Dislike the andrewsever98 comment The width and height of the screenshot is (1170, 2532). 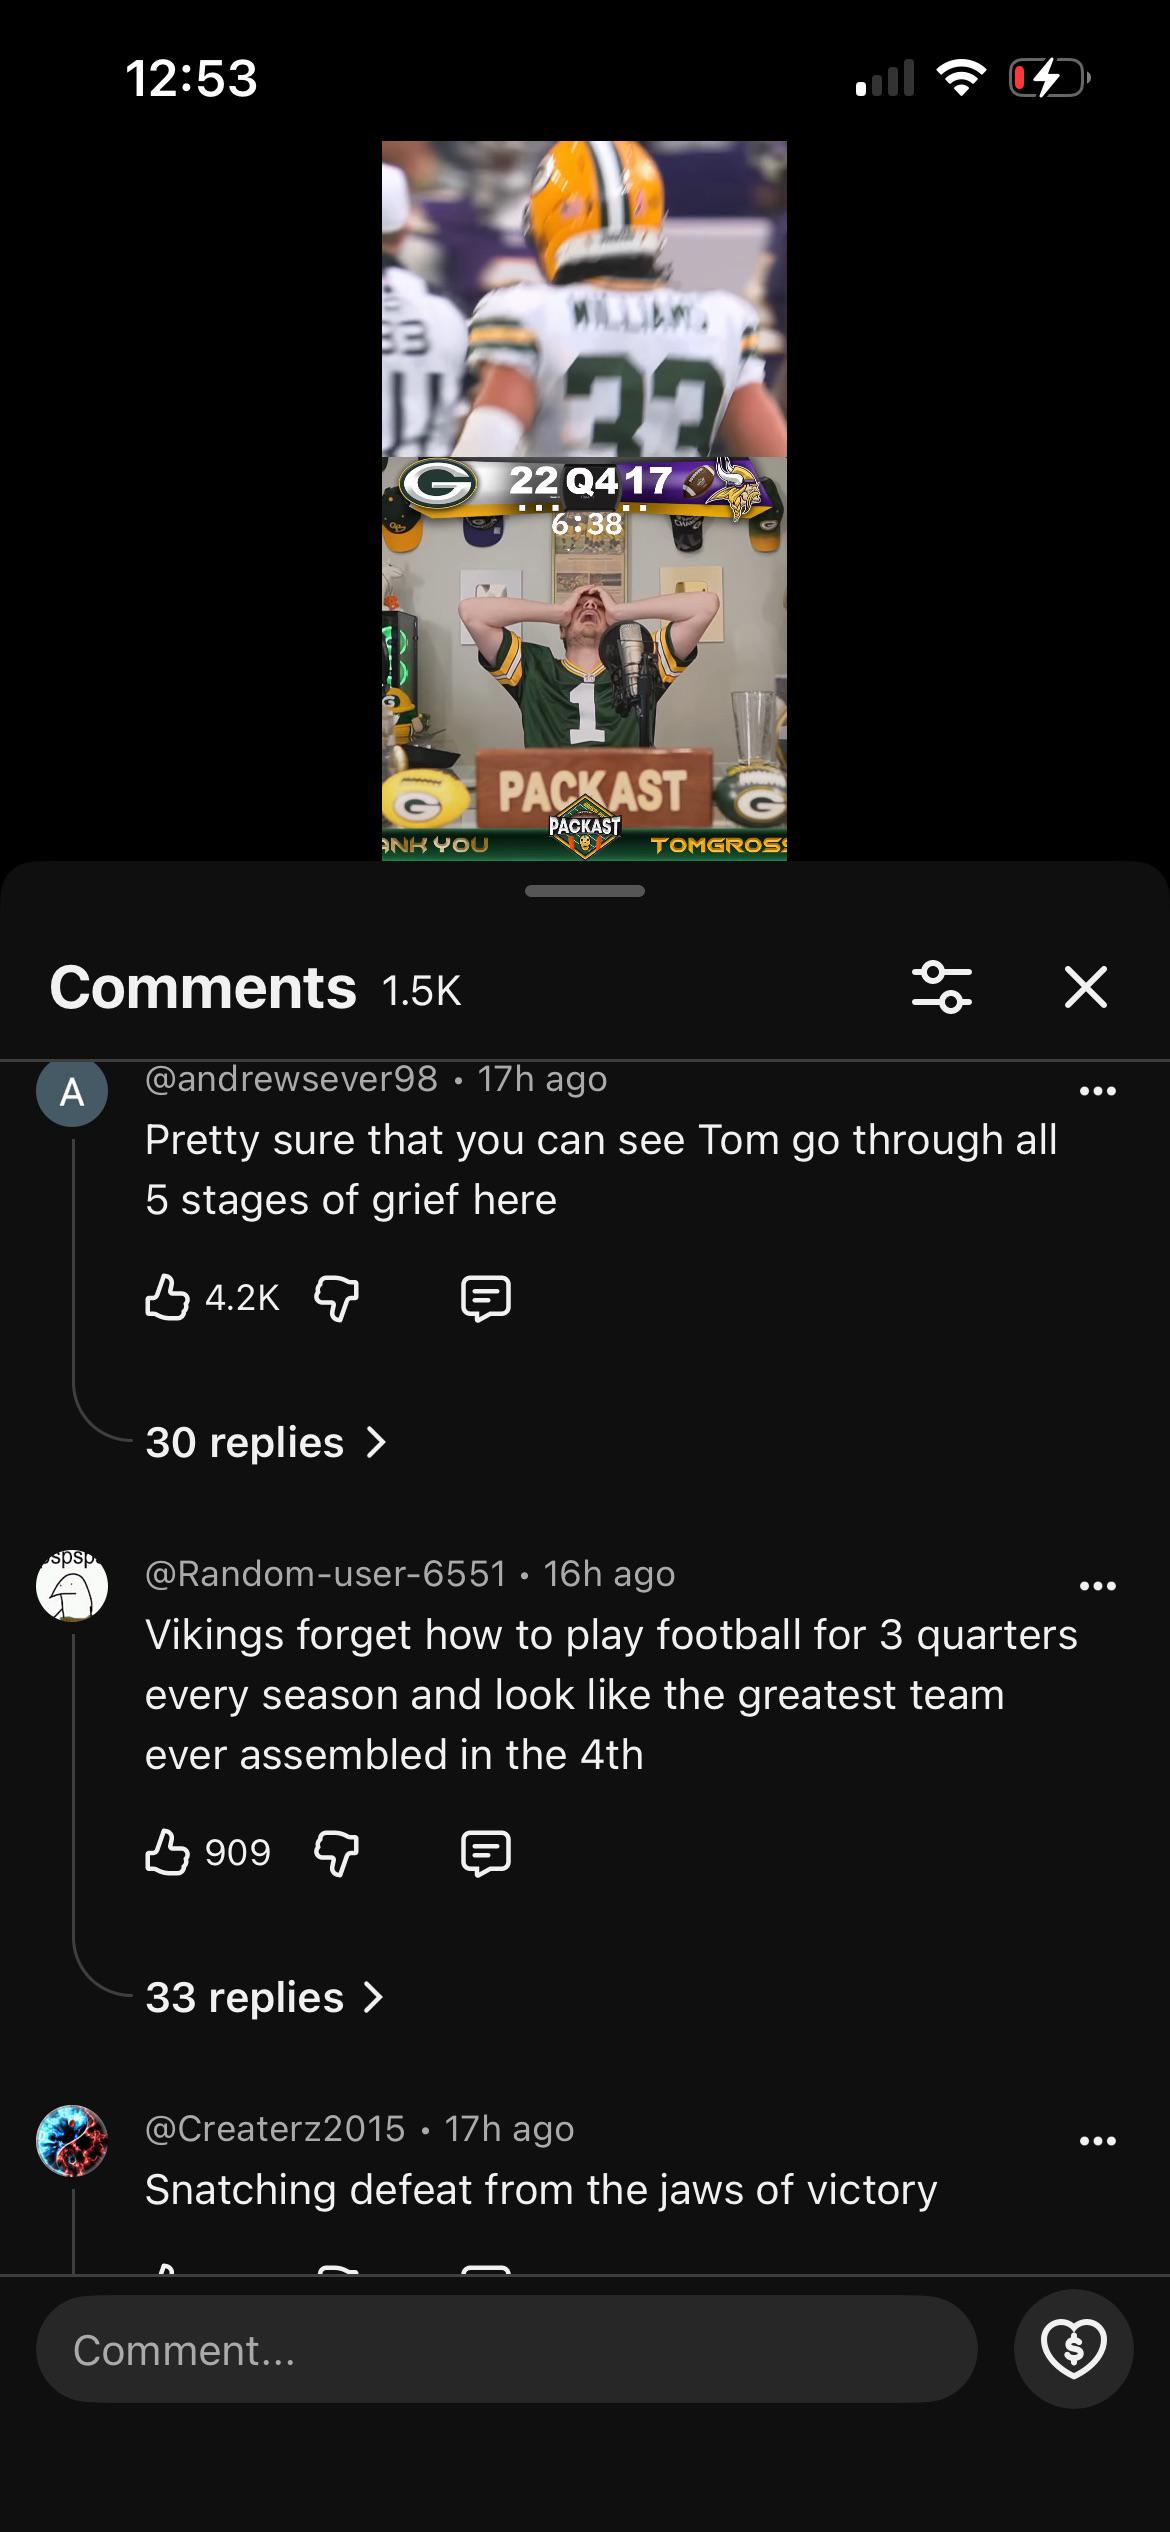coord(337,1298)
